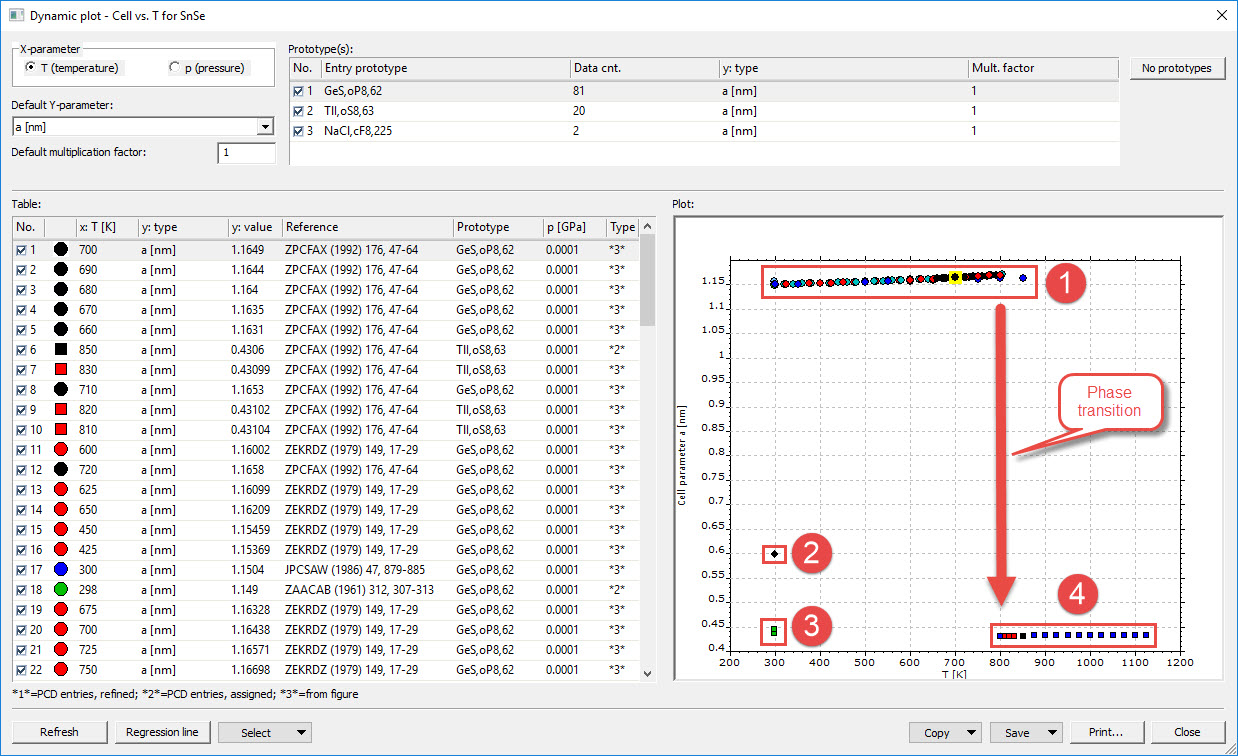Click the black diamond data point in plot
The height and width of the screenshot is (756, 1238).
point(774,554)
